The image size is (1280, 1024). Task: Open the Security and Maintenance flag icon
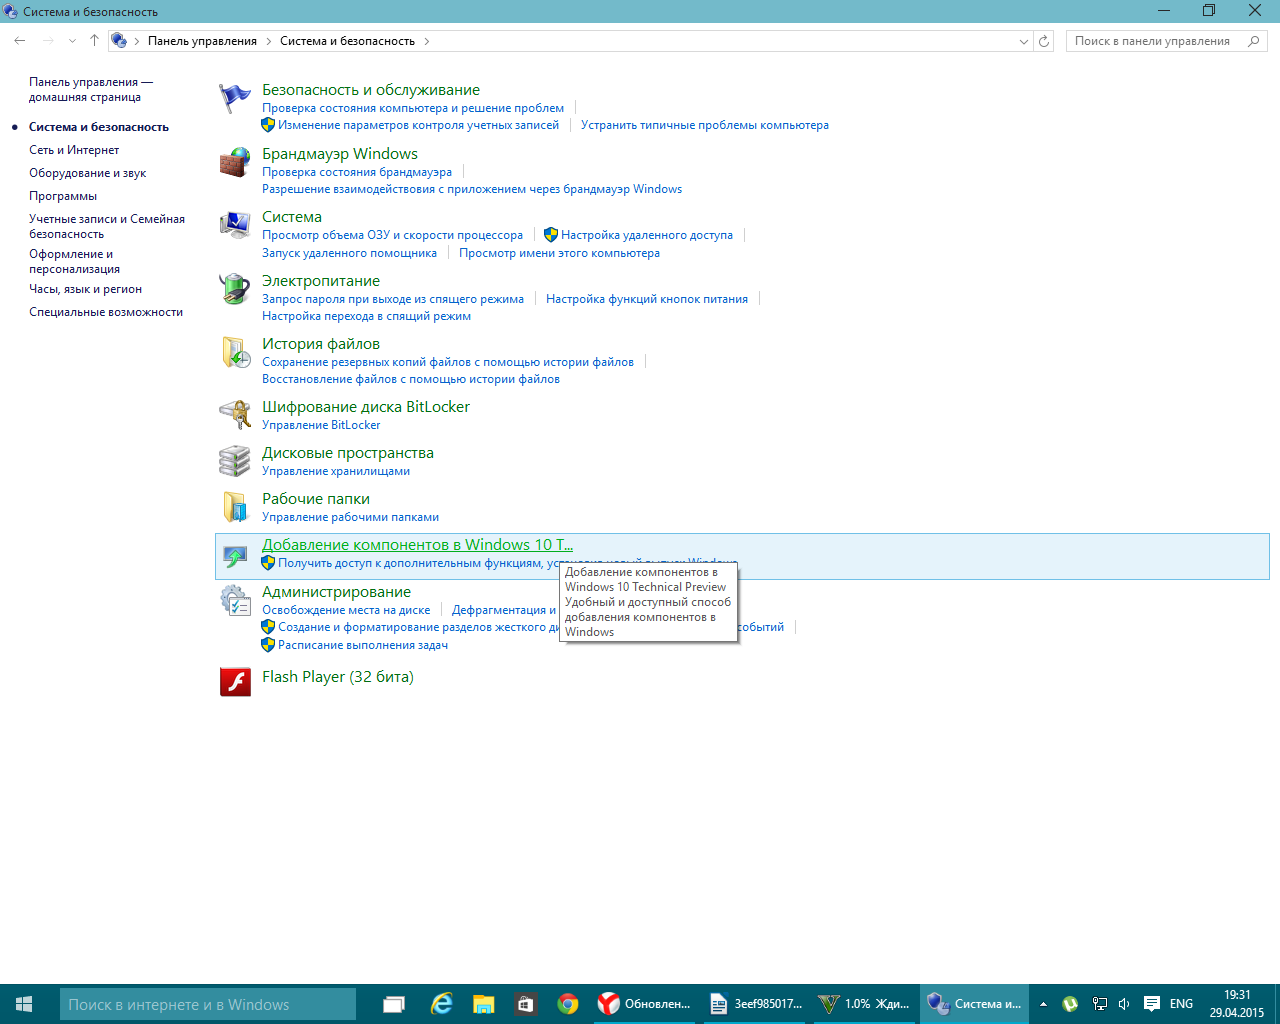pos(235,98)
